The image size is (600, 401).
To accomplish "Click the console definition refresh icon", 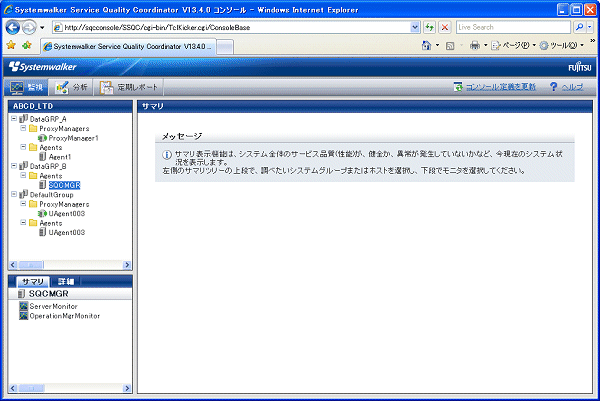I will click(x=458, y=87).
